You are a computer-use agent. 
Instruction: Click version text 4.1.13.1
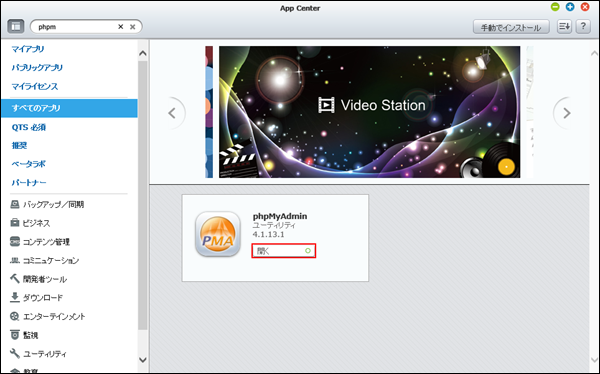coord(268,234)
